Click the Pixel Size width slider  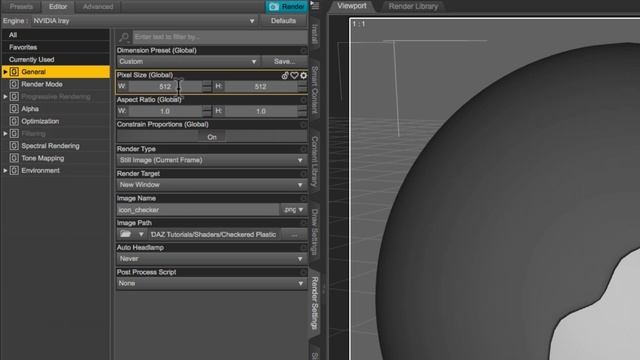(x=165, y=87)
